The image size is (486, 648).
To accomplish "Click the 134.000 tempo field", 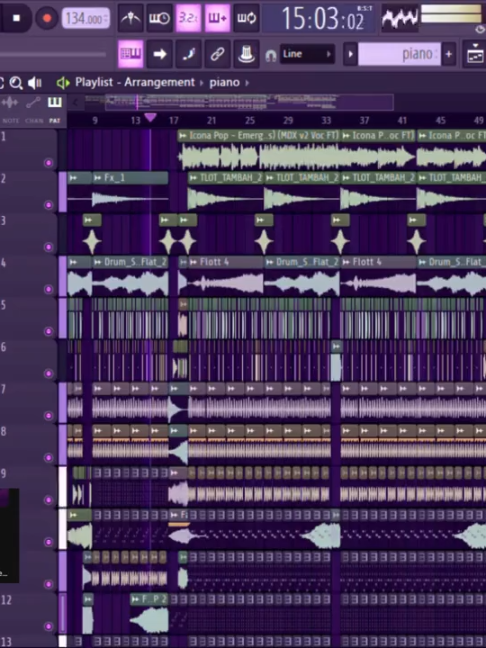I will tap(86, 19).
